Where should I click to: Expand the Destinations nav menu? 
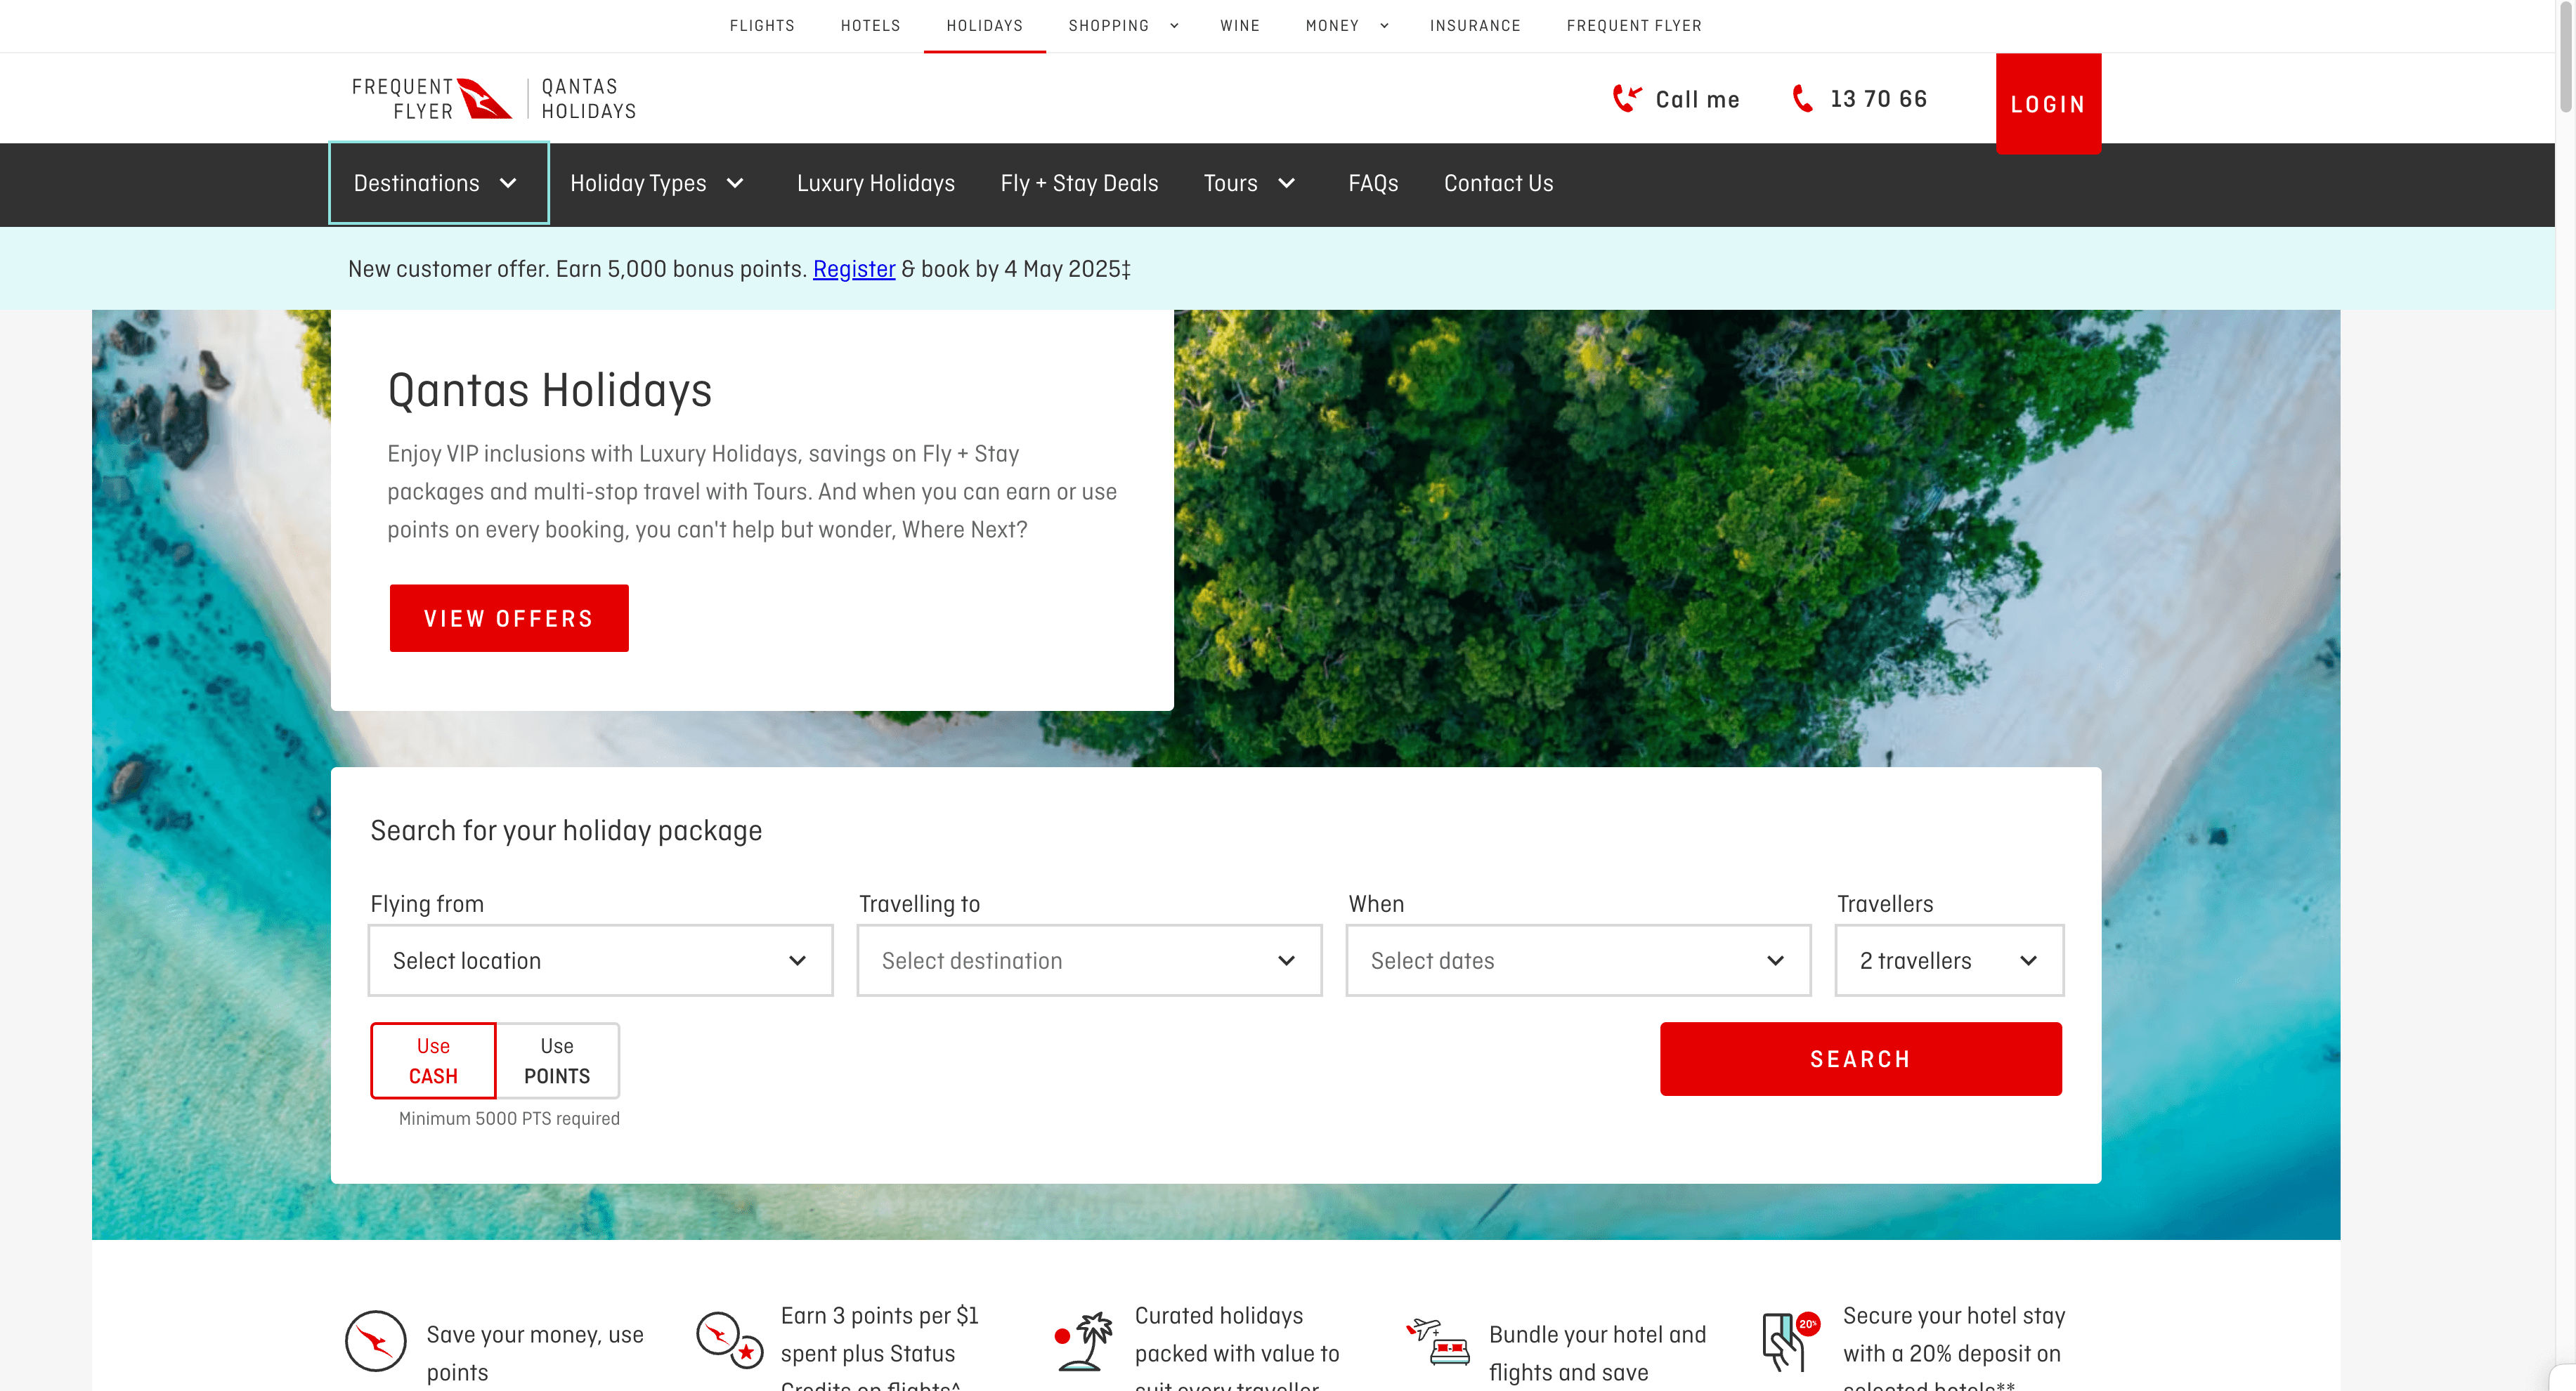[438, 183]
